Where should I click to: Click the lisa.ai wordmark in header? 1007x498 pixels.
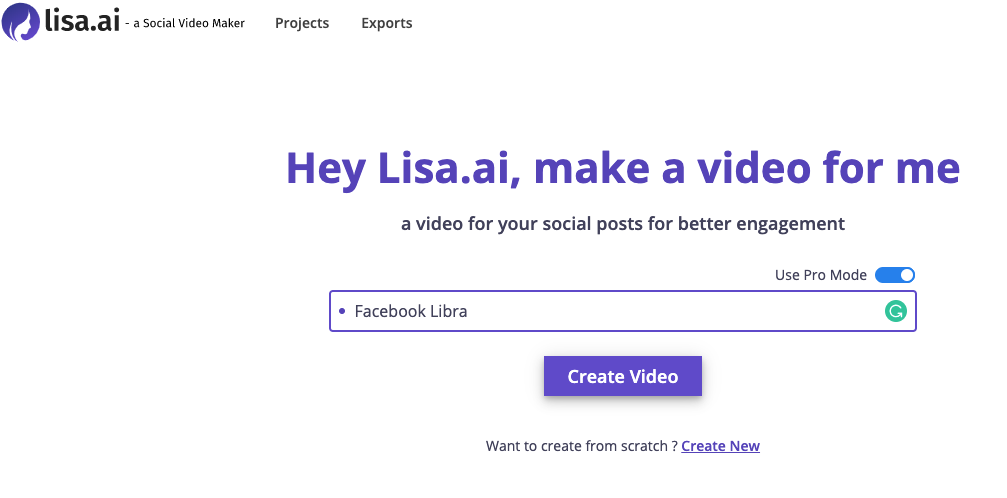pos(82,21)
